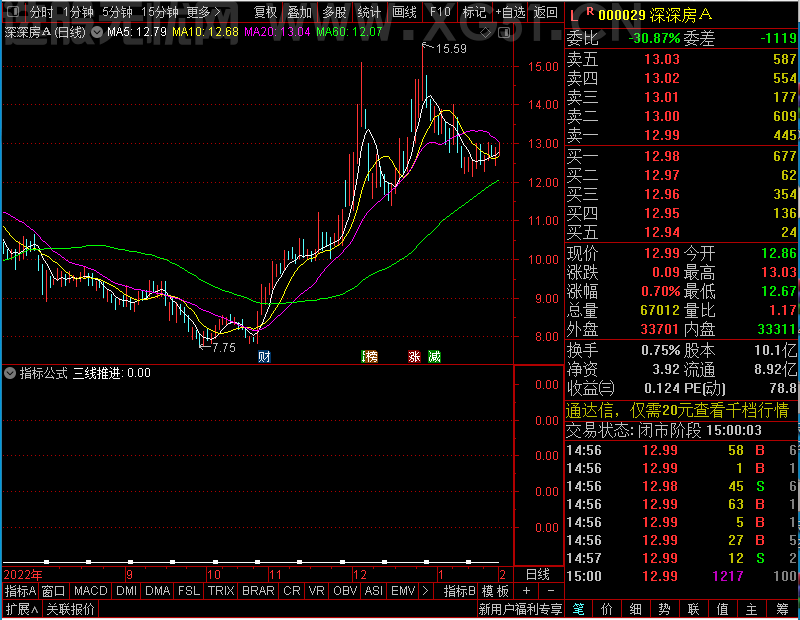This screenshot has height=620, width=800.
Task: Select the 5分钟 period
Action: [117, 12]
